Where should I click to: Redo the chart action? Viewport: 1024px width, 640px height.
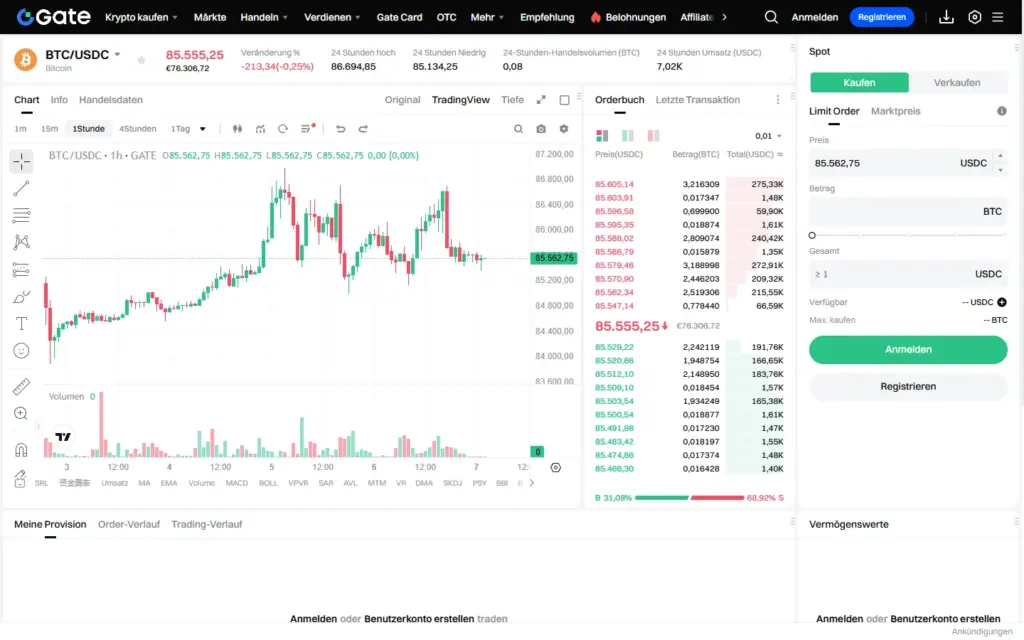(x=363, y=129)
